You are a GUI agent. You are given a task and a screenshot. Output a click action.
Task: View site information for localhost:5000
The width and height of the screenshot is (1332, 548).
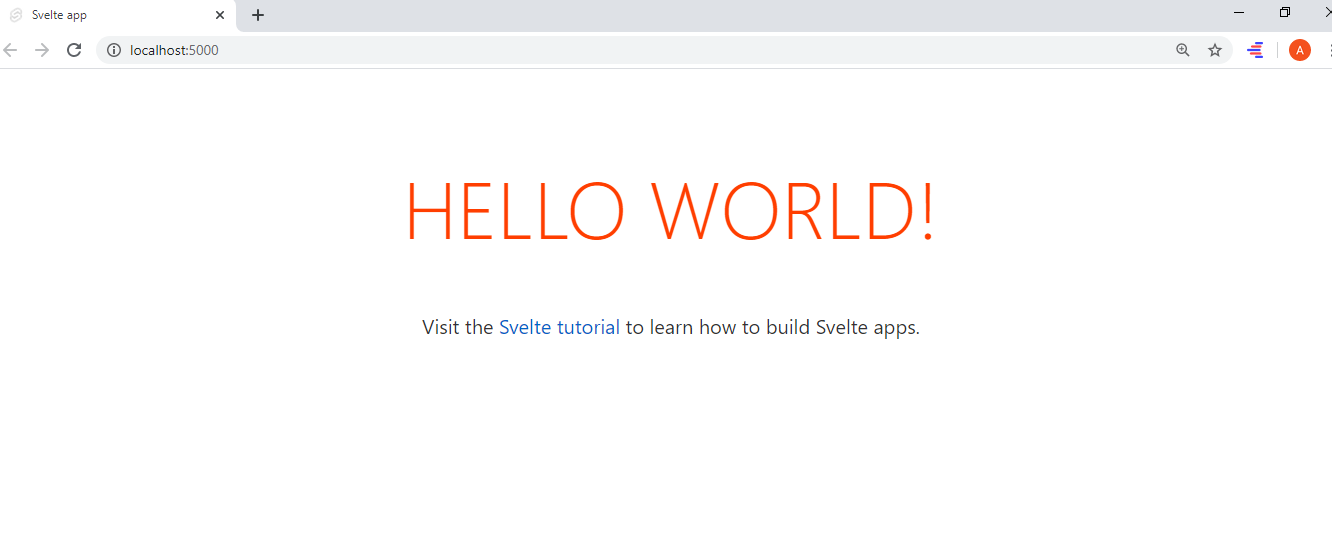[x=114, y=50]
